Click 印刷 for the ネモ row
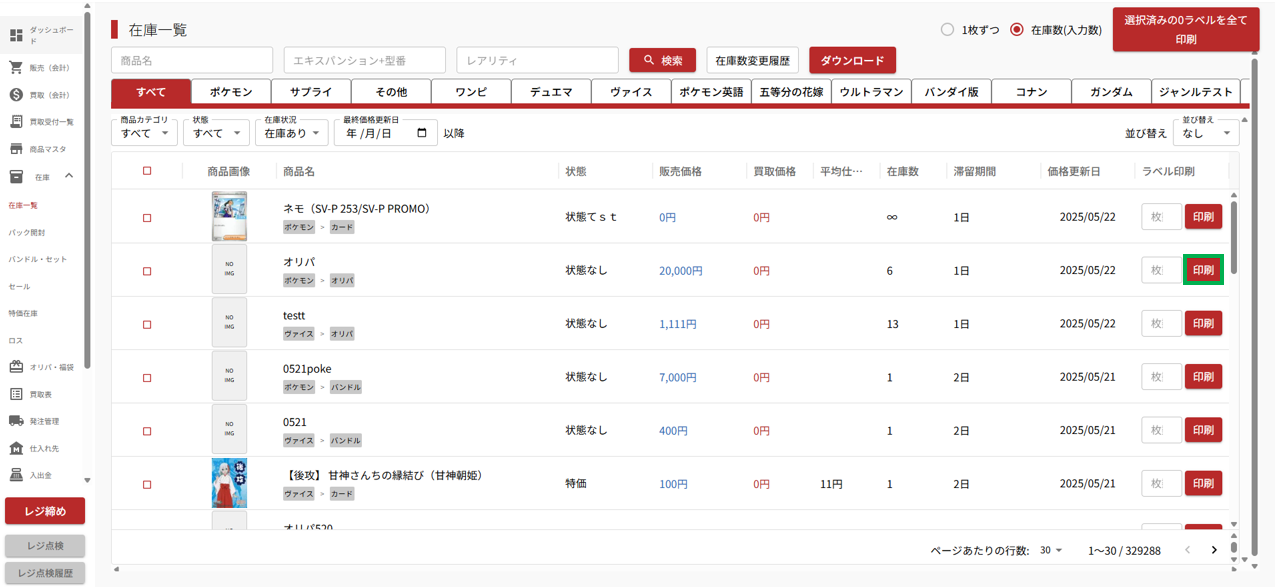 click(x=1203, y=216)
